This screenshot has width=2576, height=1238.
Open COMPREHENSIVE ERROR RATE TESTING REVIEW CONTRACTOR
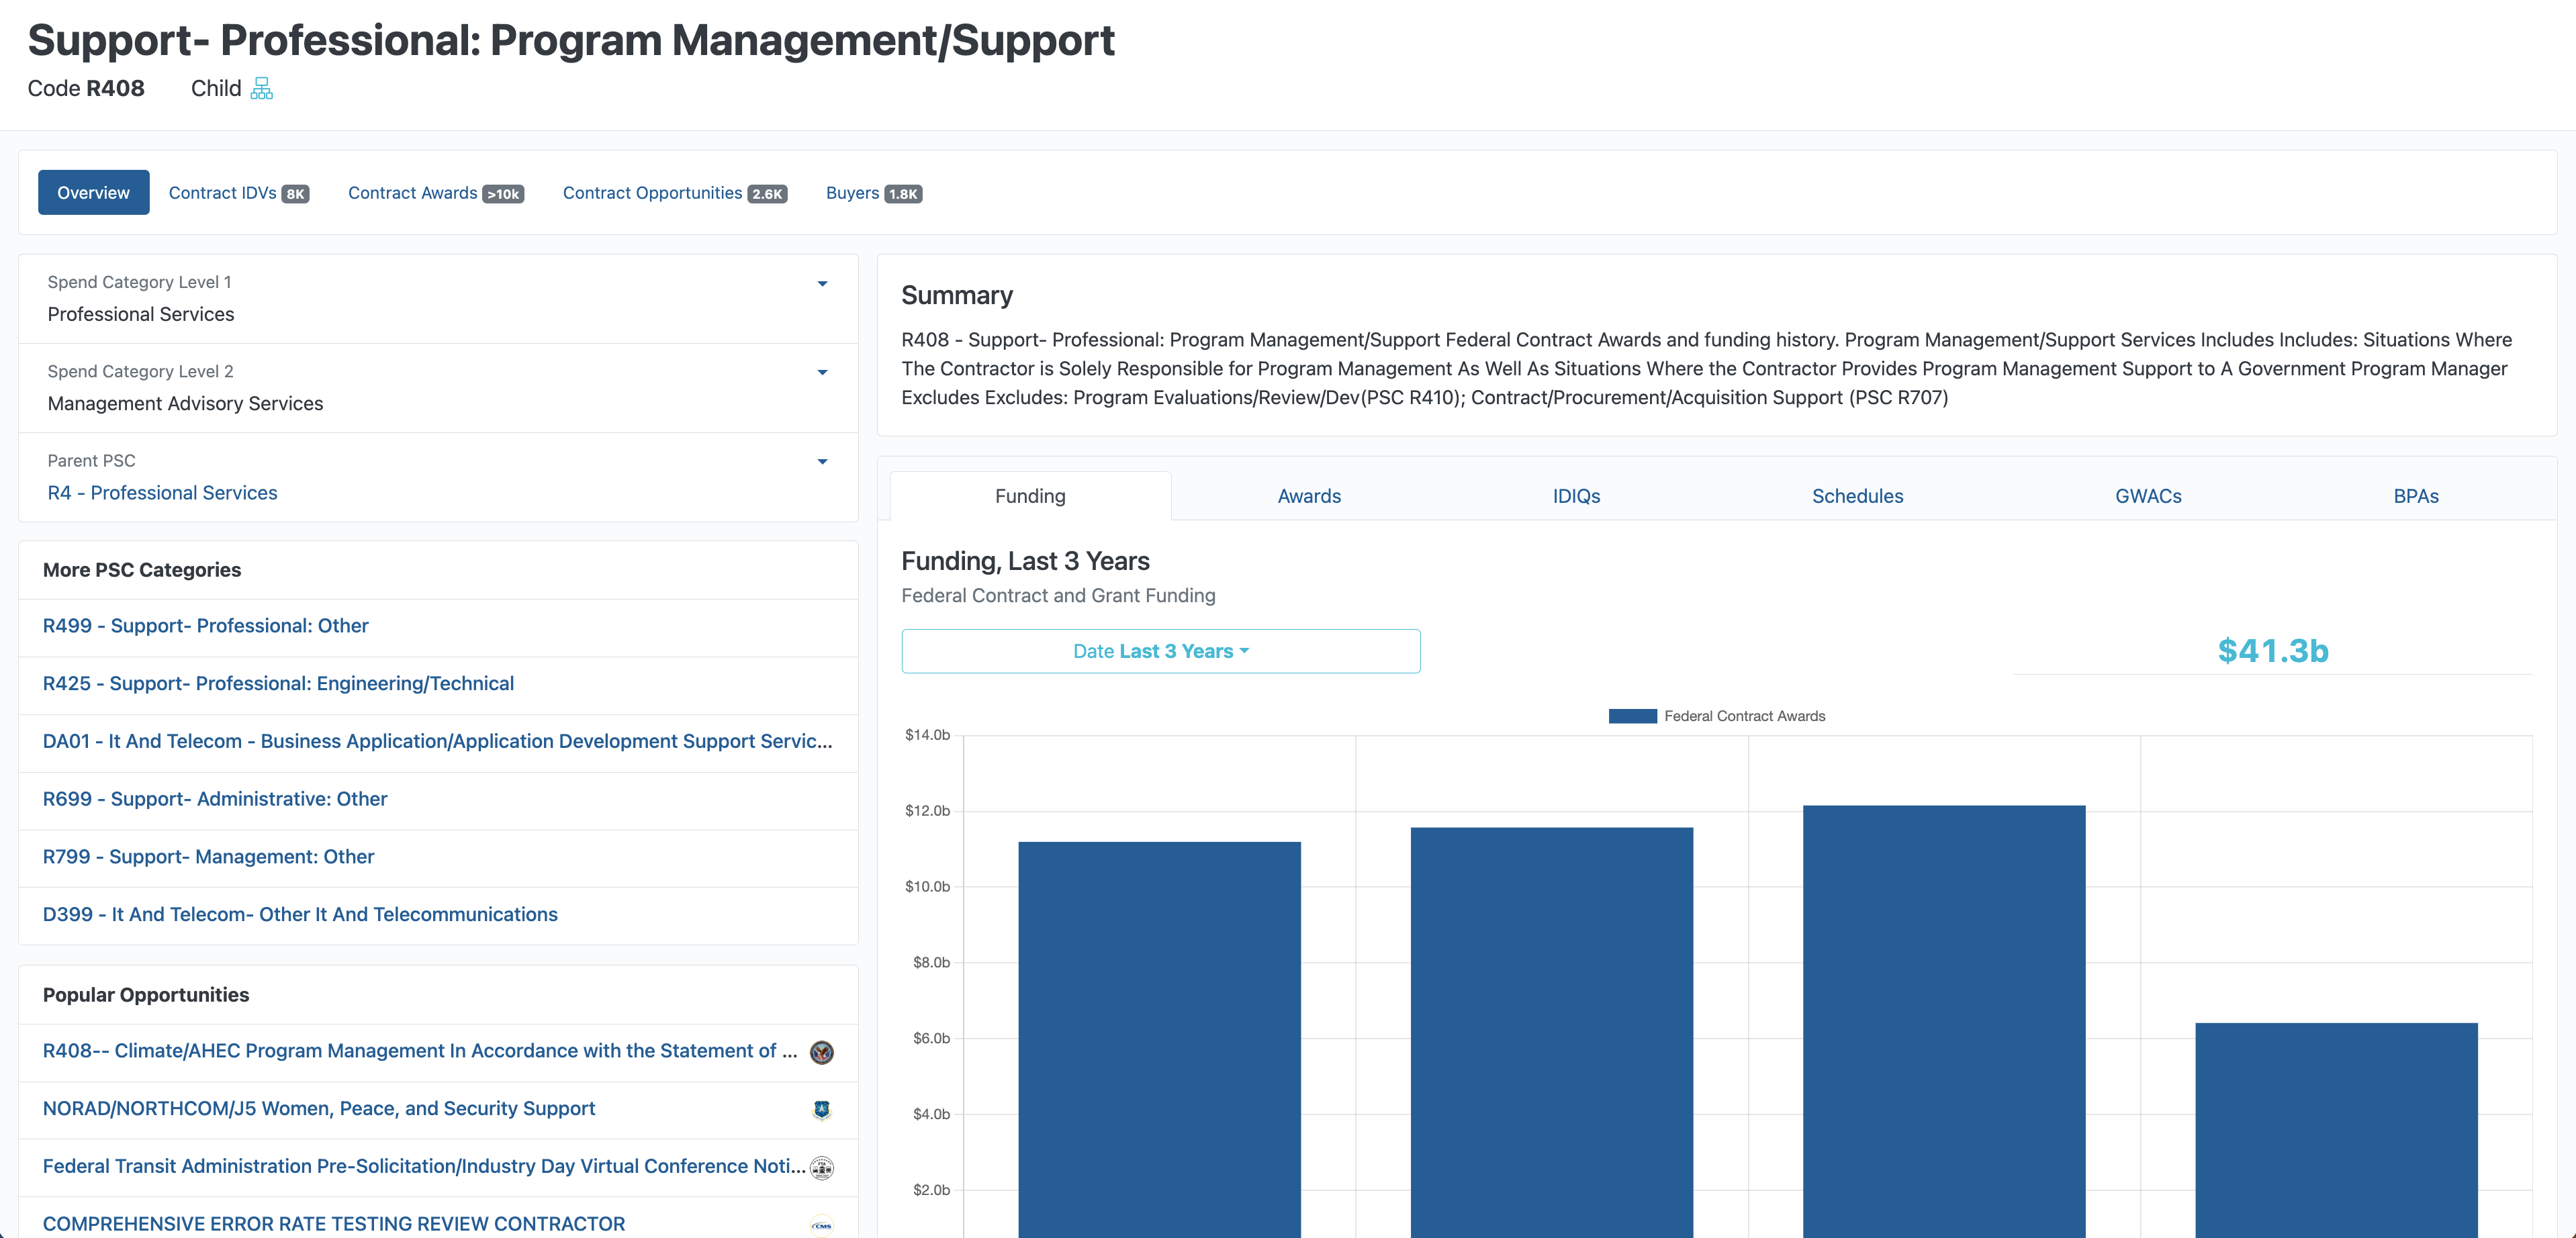pos(333,1224)
